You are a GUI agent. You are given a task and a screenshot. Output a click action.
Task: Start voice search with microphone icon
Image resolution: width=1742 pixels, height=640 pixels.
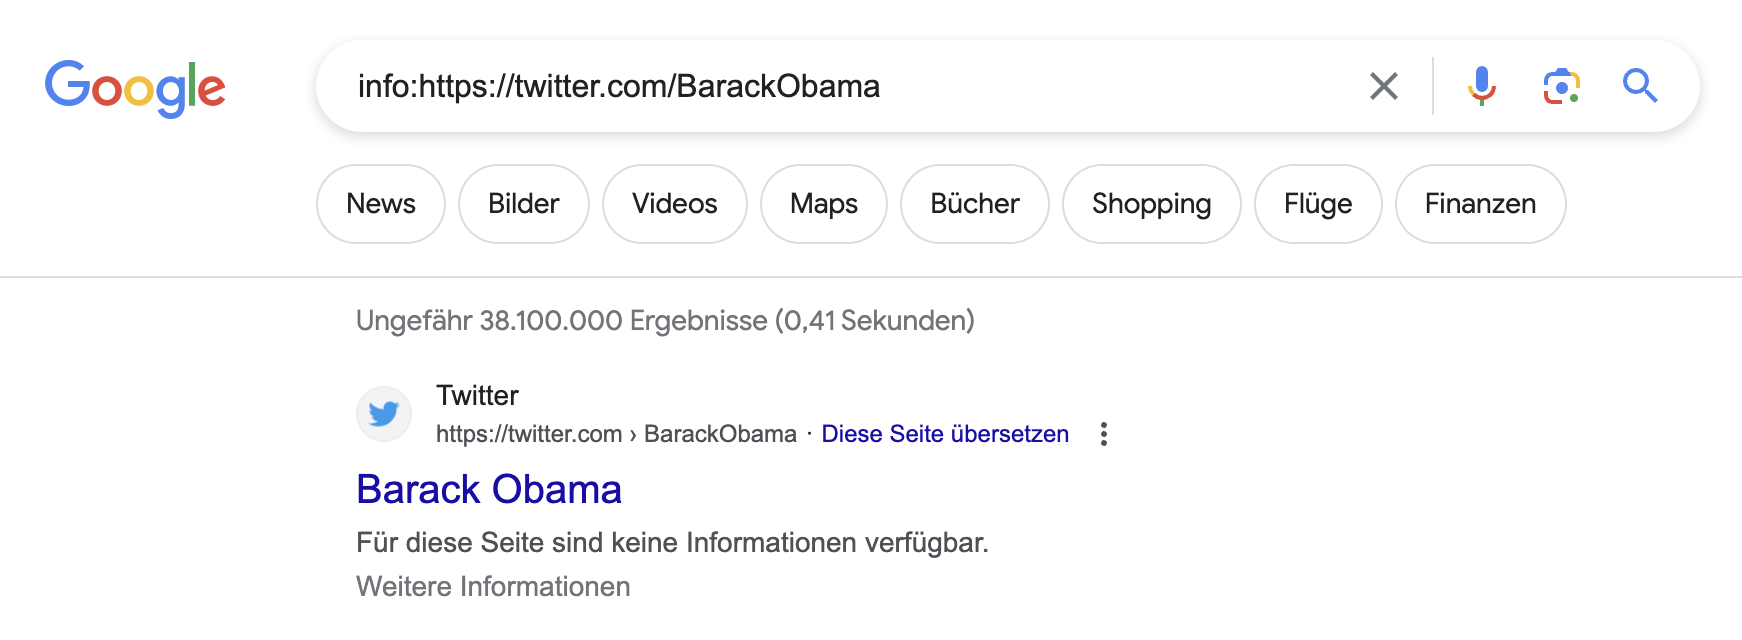tap(1481, 86)
